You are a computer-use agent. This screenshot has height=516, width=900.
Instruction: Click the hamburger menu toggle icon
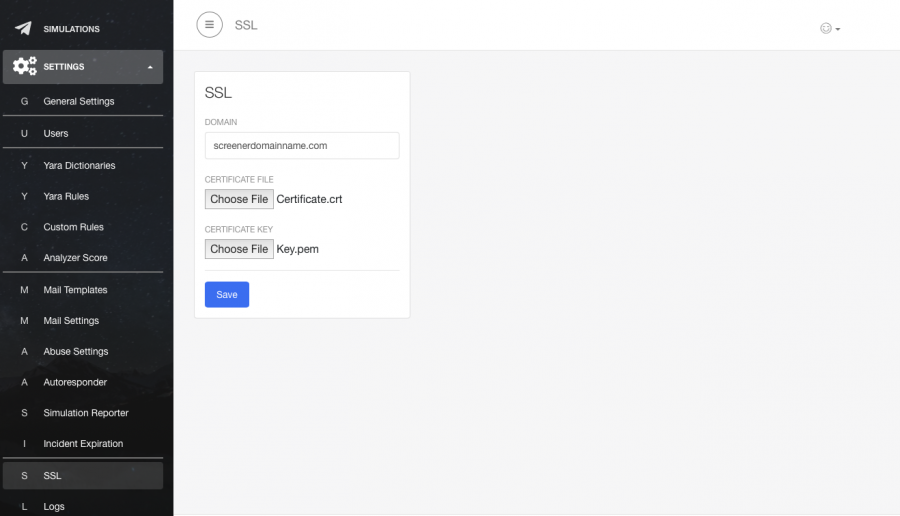click(209, 25)
